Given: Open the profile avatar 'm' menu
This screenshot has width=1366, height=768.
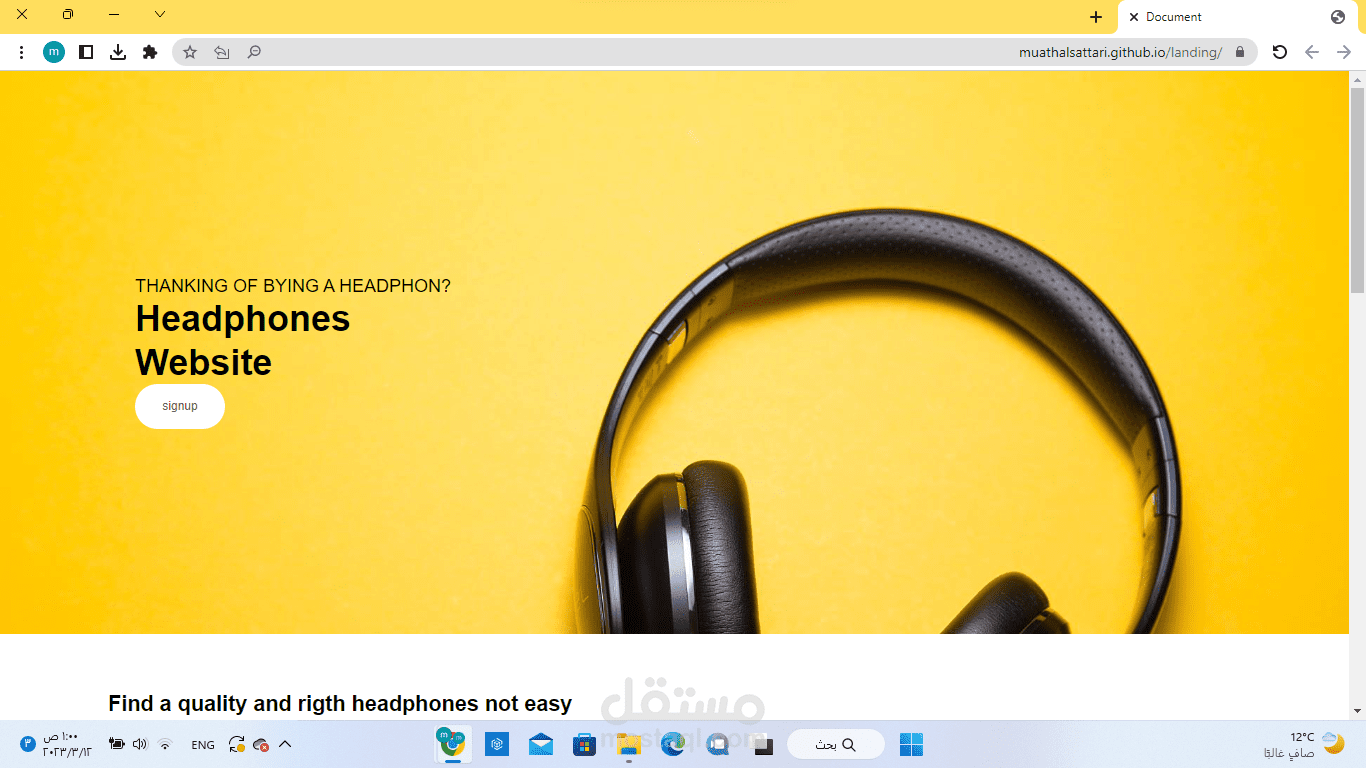Looking at the screenshot, I should 54,52.
